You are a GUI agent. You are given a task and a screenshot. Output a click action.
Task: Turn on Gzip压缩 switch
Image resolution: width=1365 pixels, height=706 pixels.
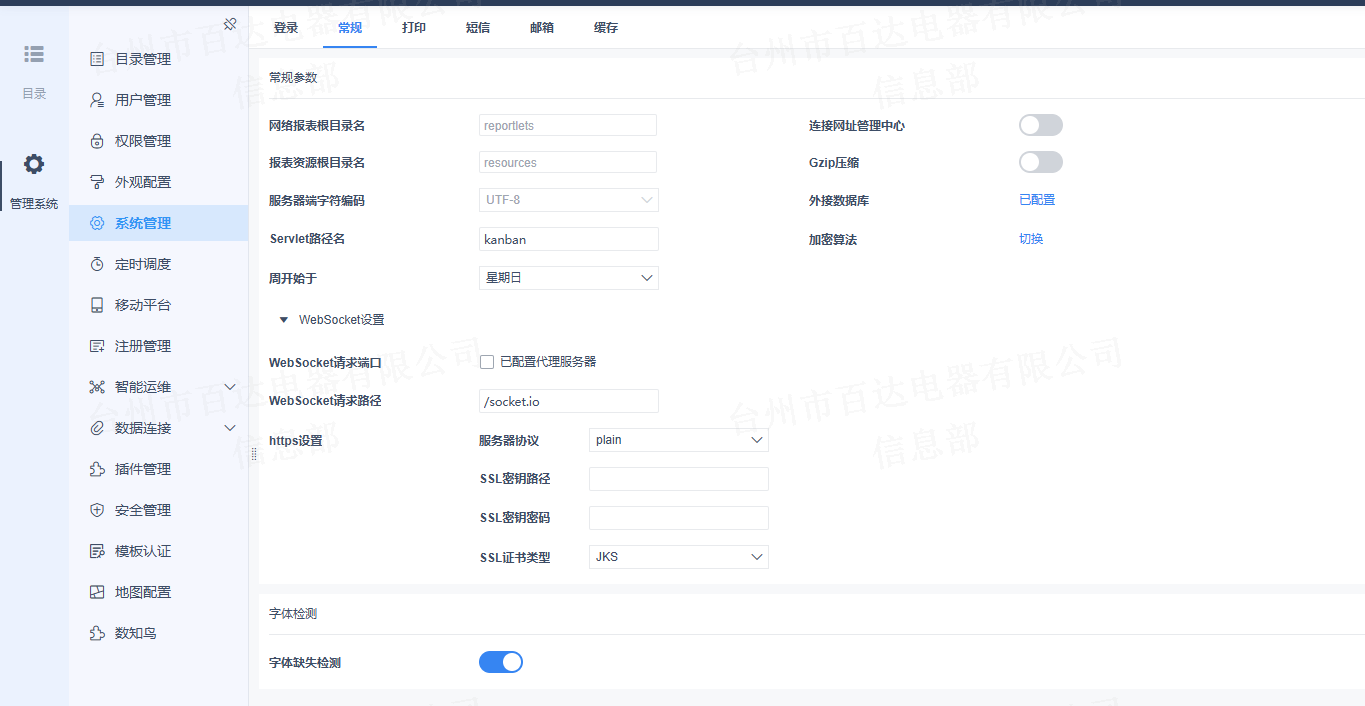pyautogui.click(x=1040, y=162)
